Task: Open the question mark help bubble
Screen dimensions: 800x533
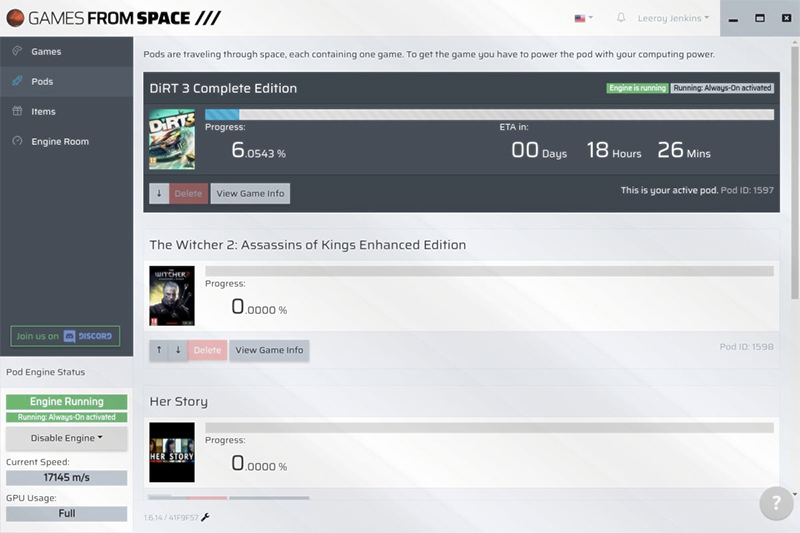Action: click(776, 503)
